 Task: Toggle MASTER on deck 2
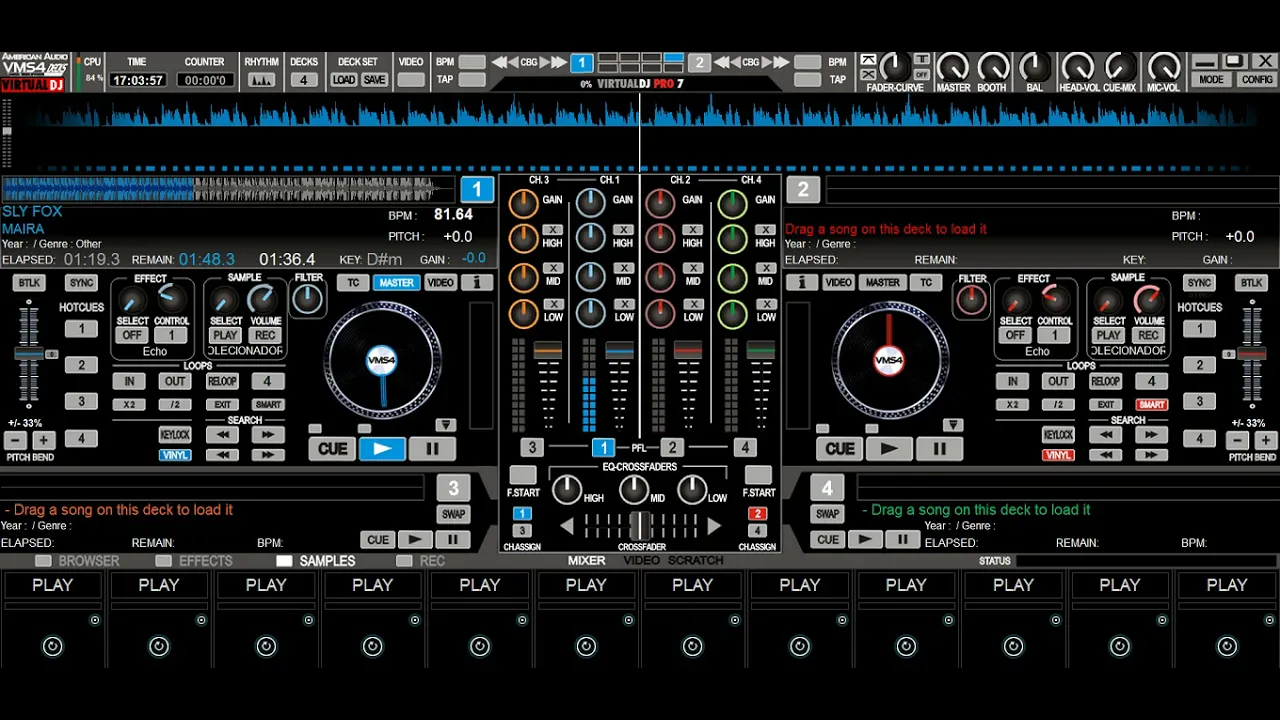click(882, 283)
